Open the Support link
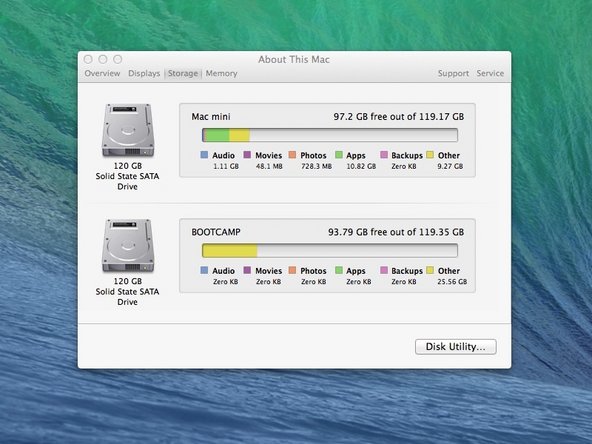 (453, 73)
